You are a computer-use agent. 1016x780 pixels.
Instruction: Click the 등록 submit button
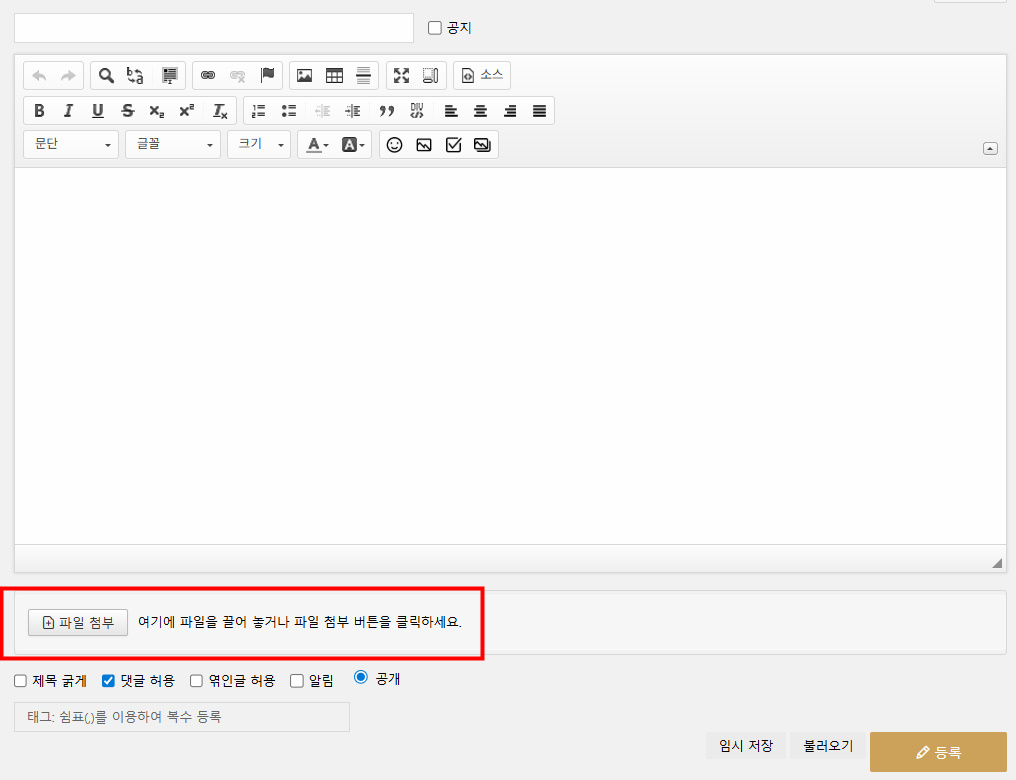(938, 752)
